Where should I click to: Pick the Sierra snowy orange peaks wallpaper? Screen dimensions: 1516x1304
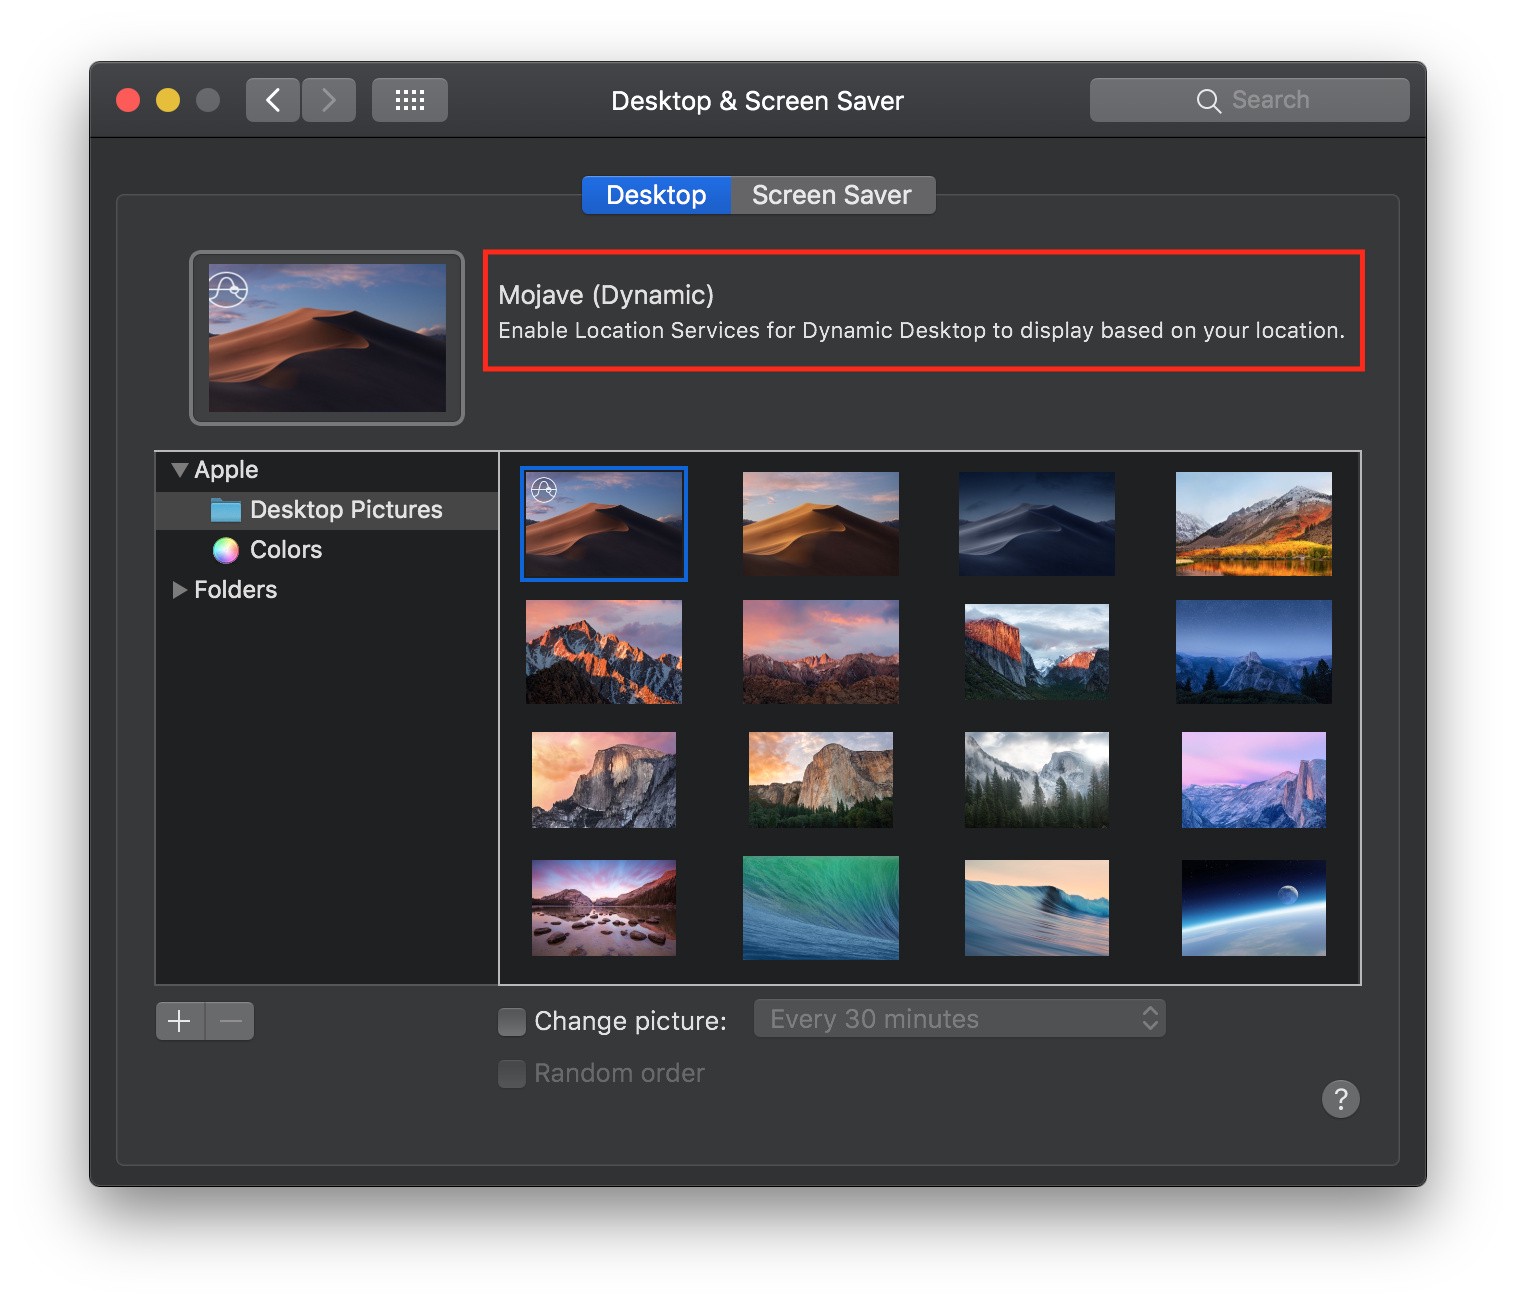coord(604,652)
